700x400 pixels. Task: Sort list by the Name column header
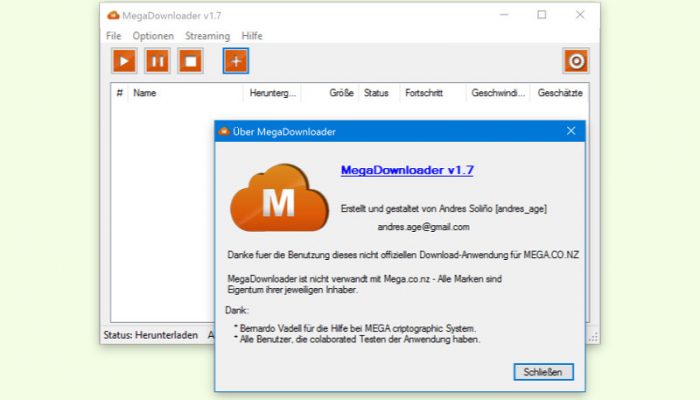point(186,93)
